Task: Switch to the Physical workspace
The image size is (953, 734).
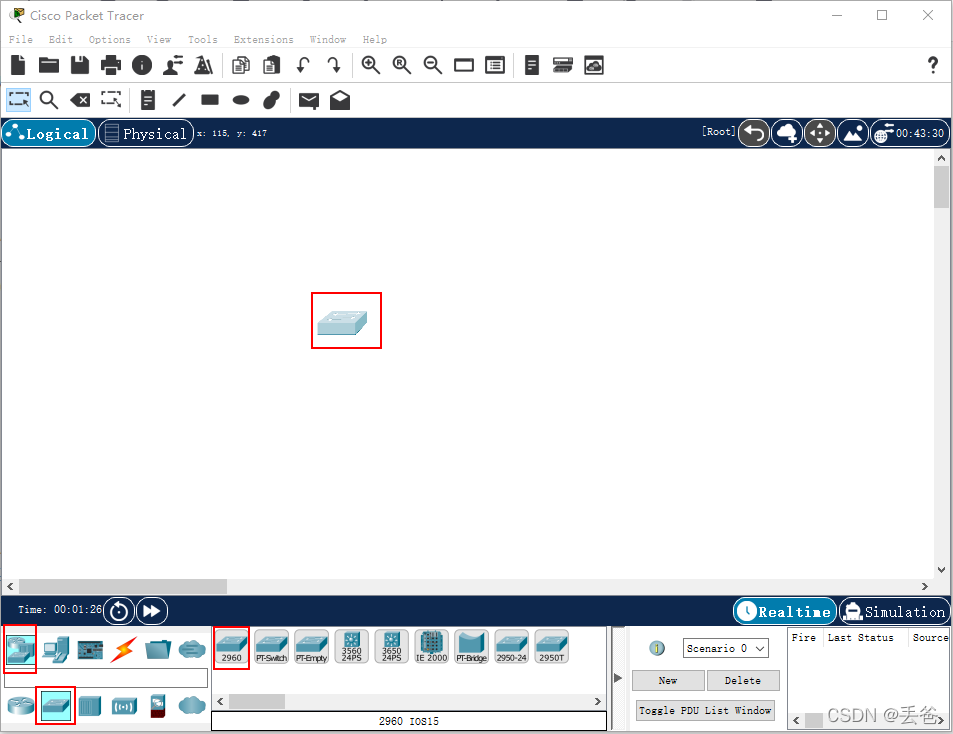Action: pyautogui.click(x=146, y=134)
